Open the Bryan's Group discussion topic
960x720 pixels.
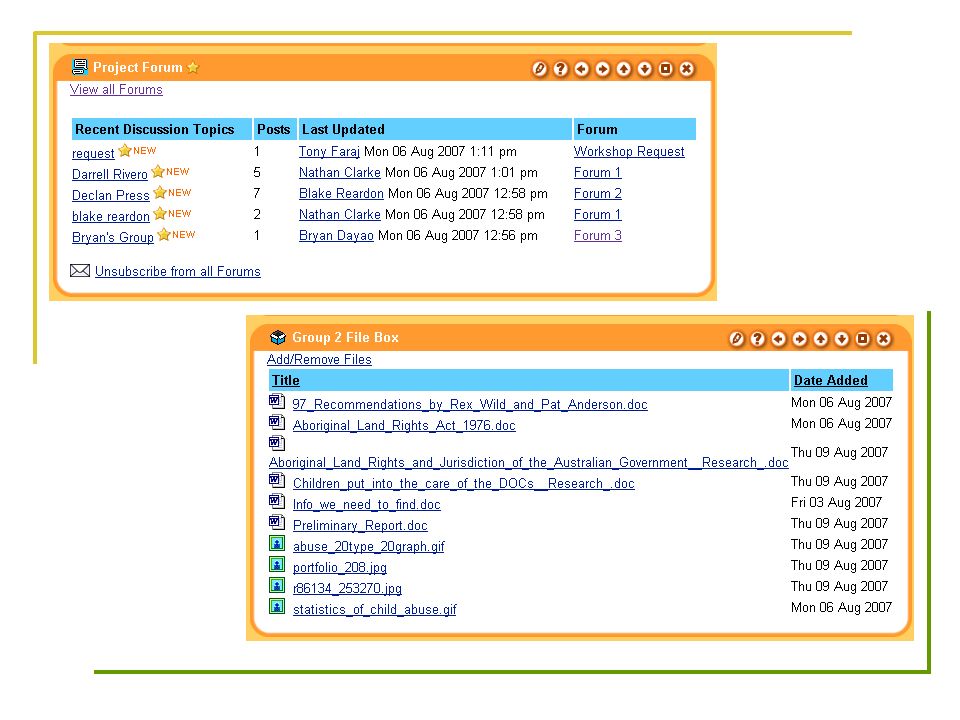coord(113,237)
